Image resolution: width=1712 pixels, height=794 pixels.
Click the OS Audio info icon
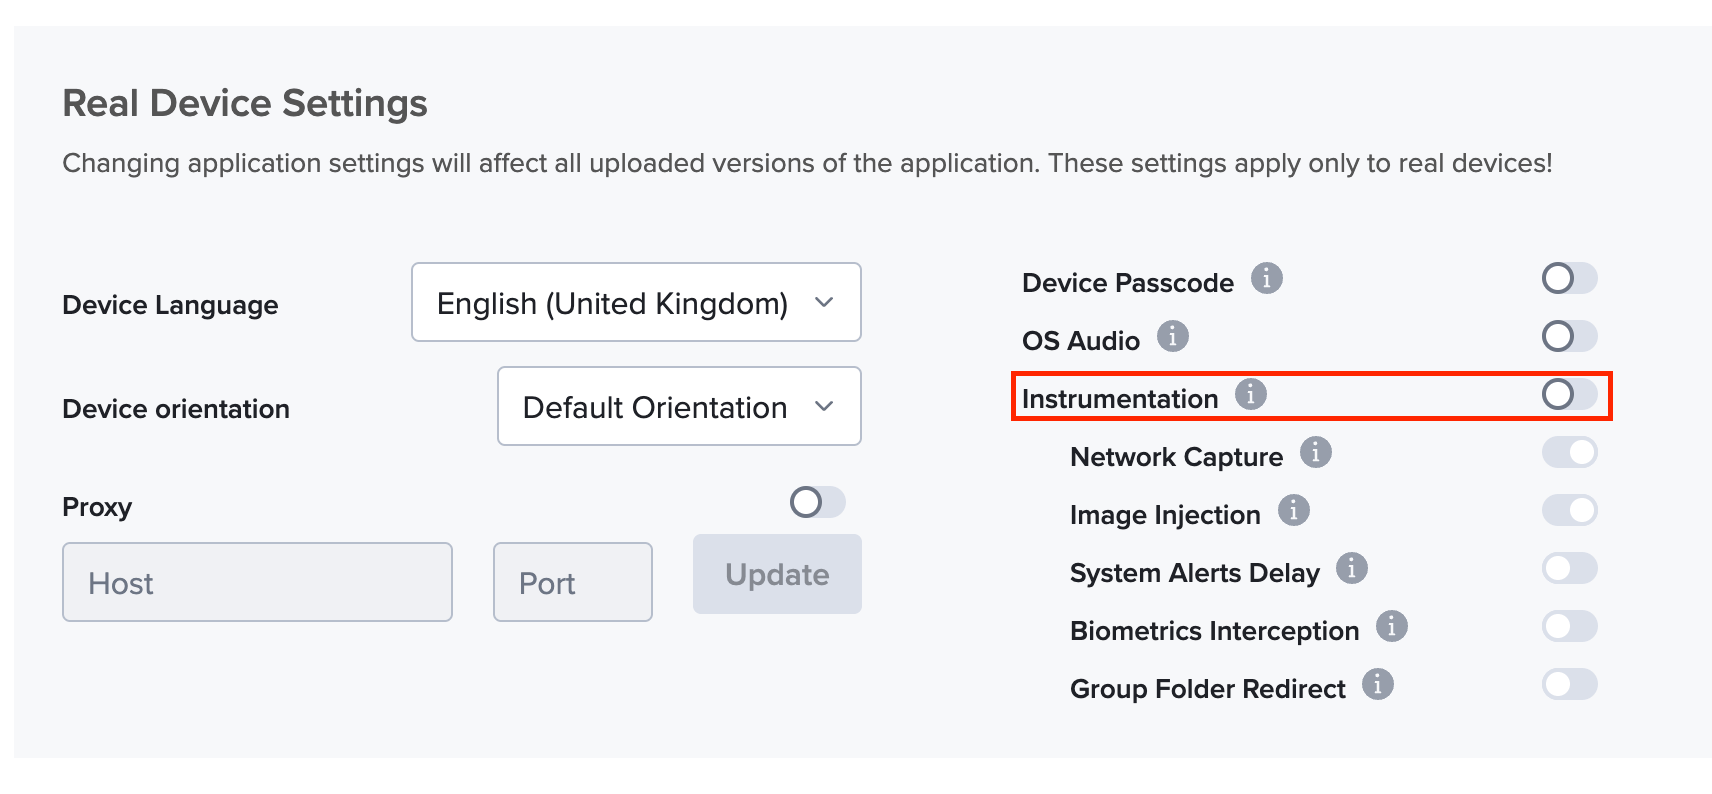point(1172,336)
